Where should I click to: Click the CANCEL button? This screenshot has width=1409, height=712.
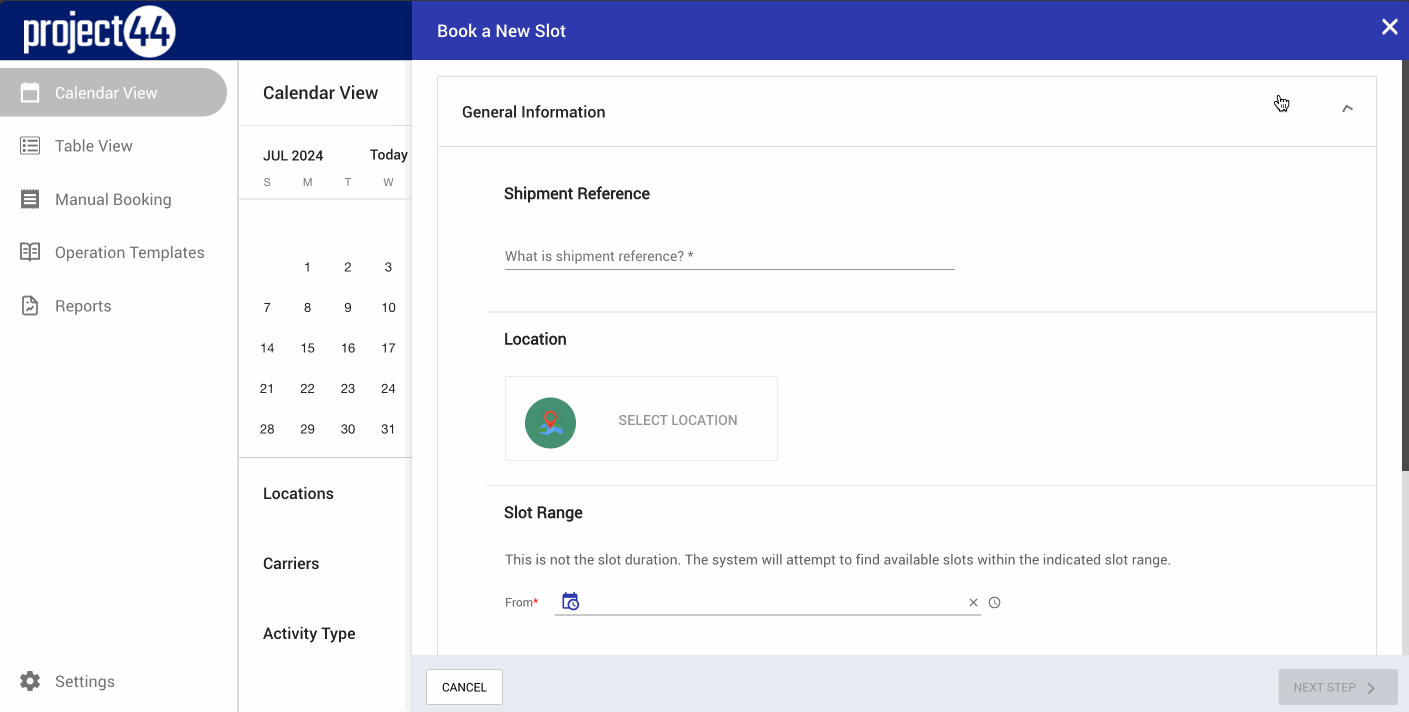pyautogui.click(x=464, y=687)
